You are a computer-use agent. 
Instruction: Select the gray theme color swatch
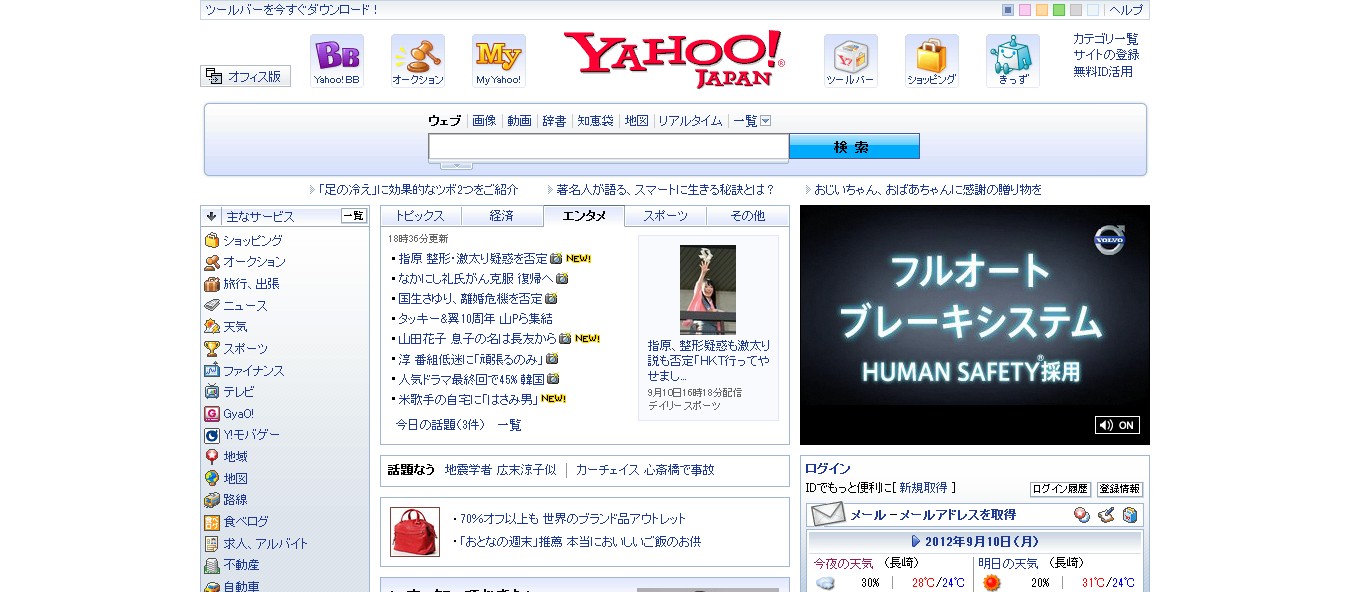coord(1076,10)
